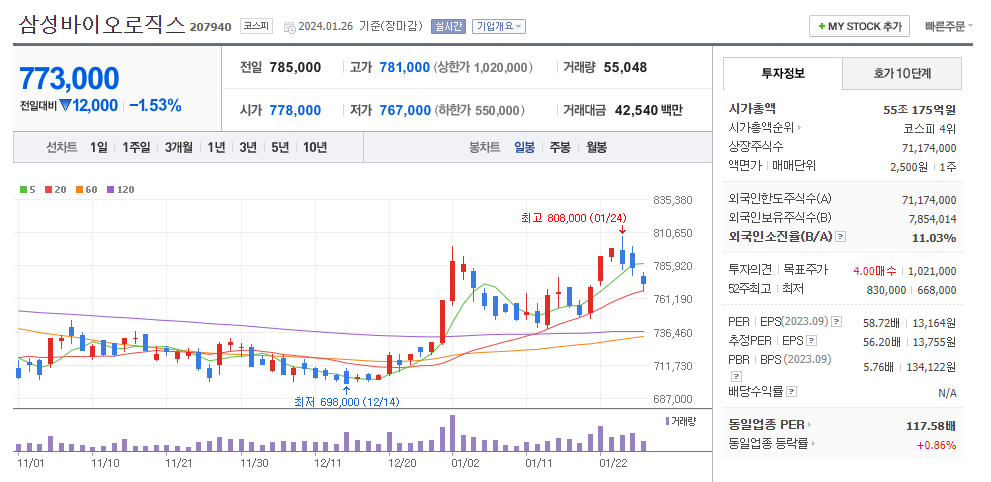Image resolution: width=991 pixels, height=482 pixels.
Task: Click the down-triangle icon beside 12,000
Action: [64, 106]
